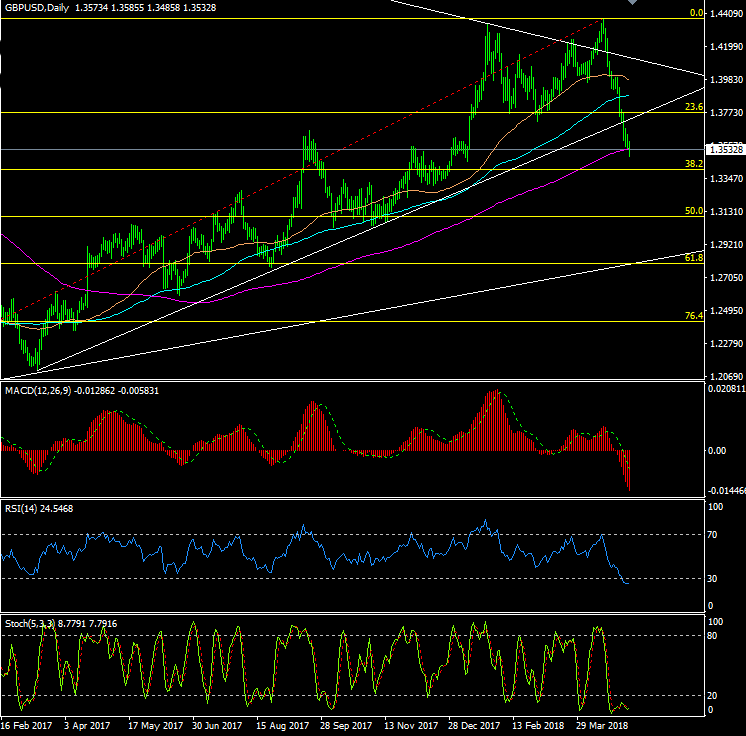This screenshot has width=746, height=736.
Task: Select the 50.0 Fibonacci retracement label
Action: (x=695, y=211)
